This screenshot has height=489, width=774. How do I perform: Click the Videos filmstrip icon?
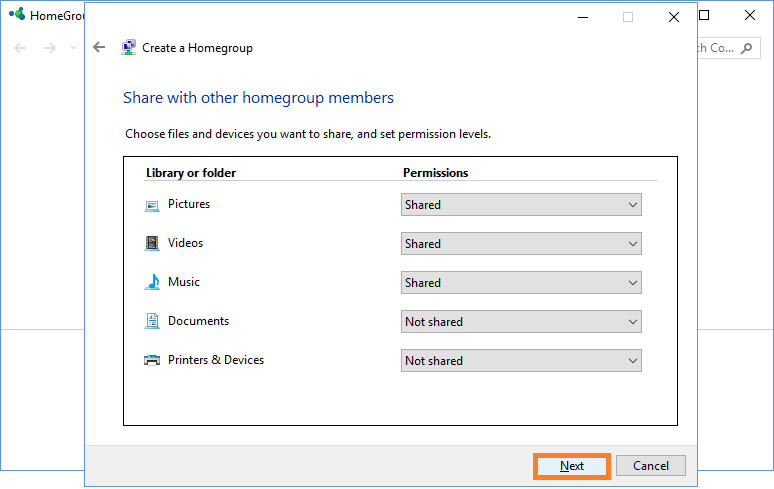[x=152, y=243]
